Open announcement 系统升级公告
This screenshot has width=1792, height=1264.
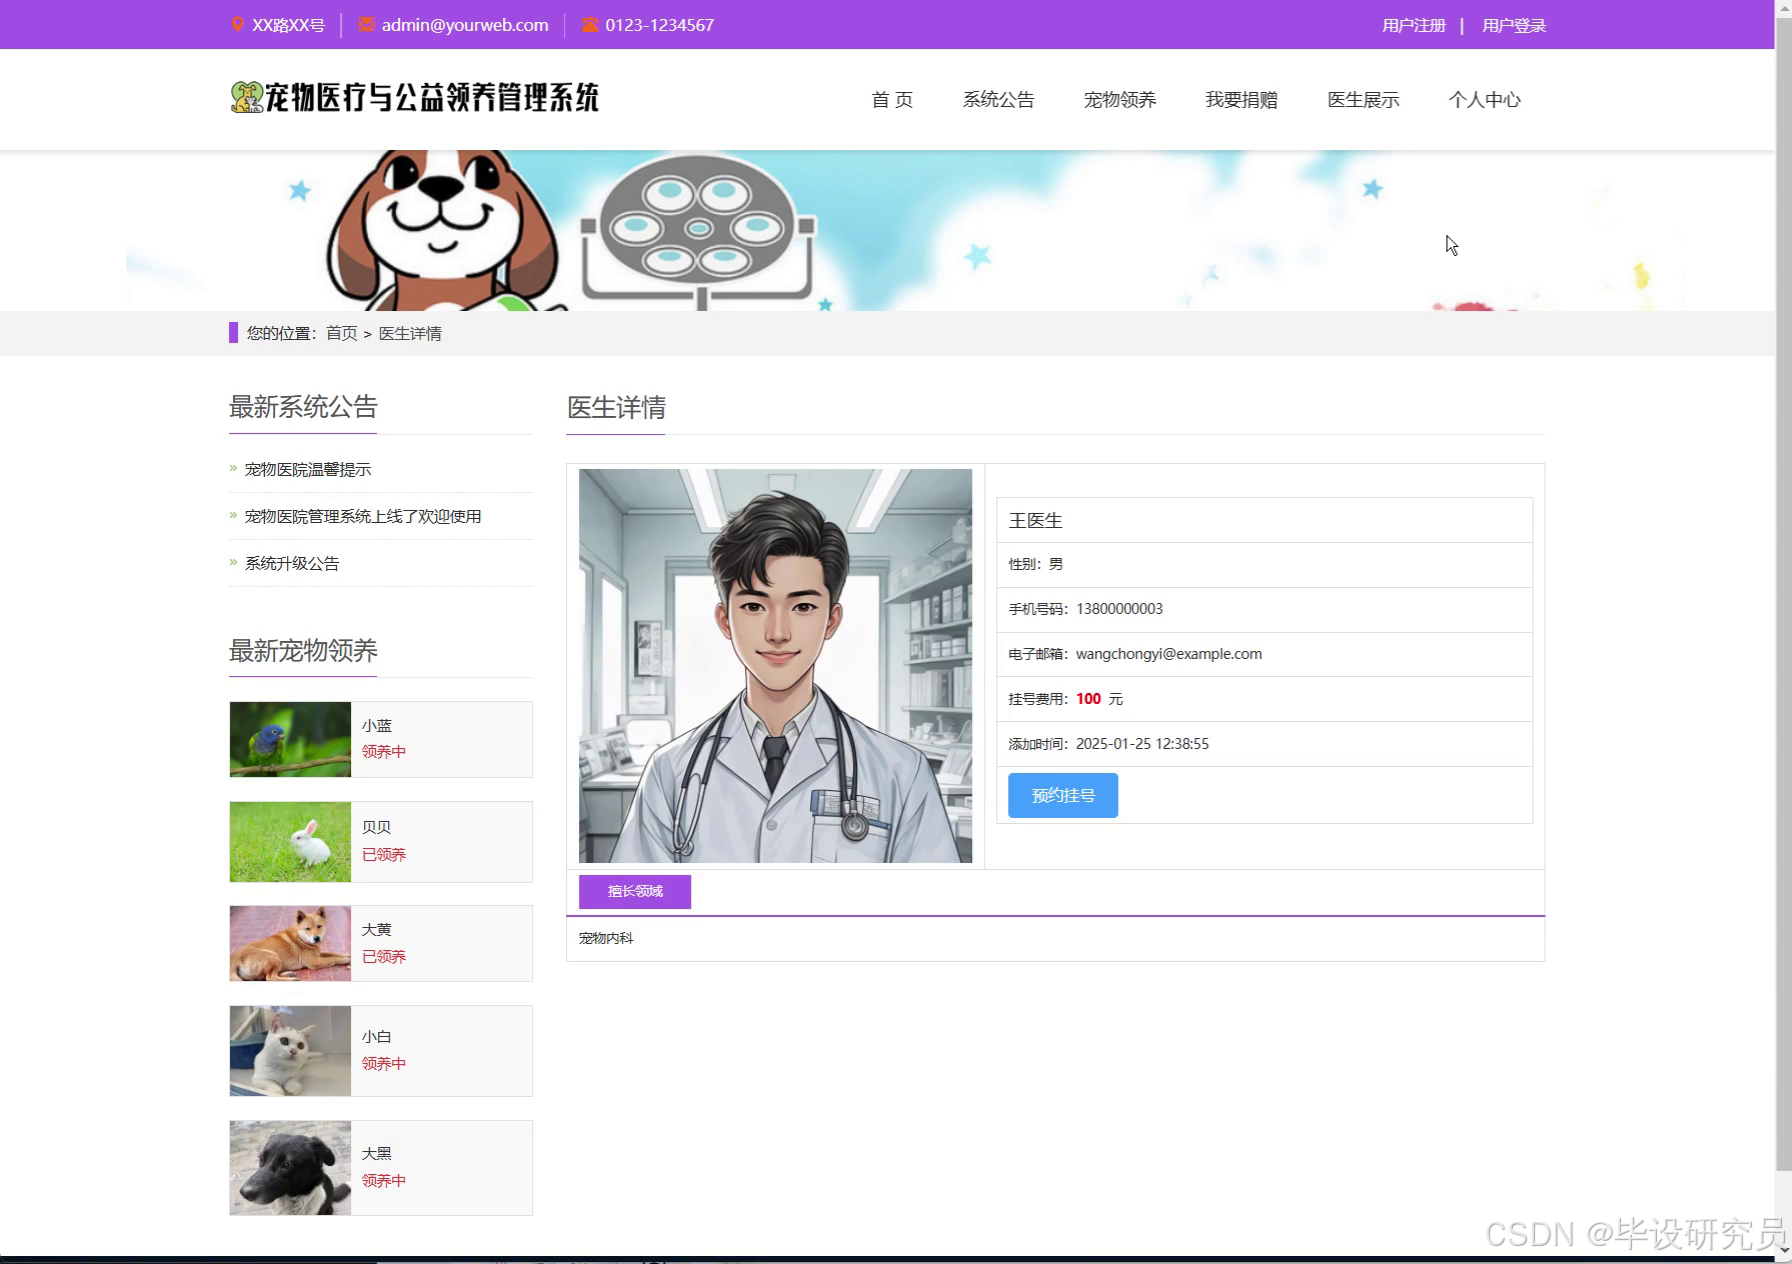pos(292,563)
